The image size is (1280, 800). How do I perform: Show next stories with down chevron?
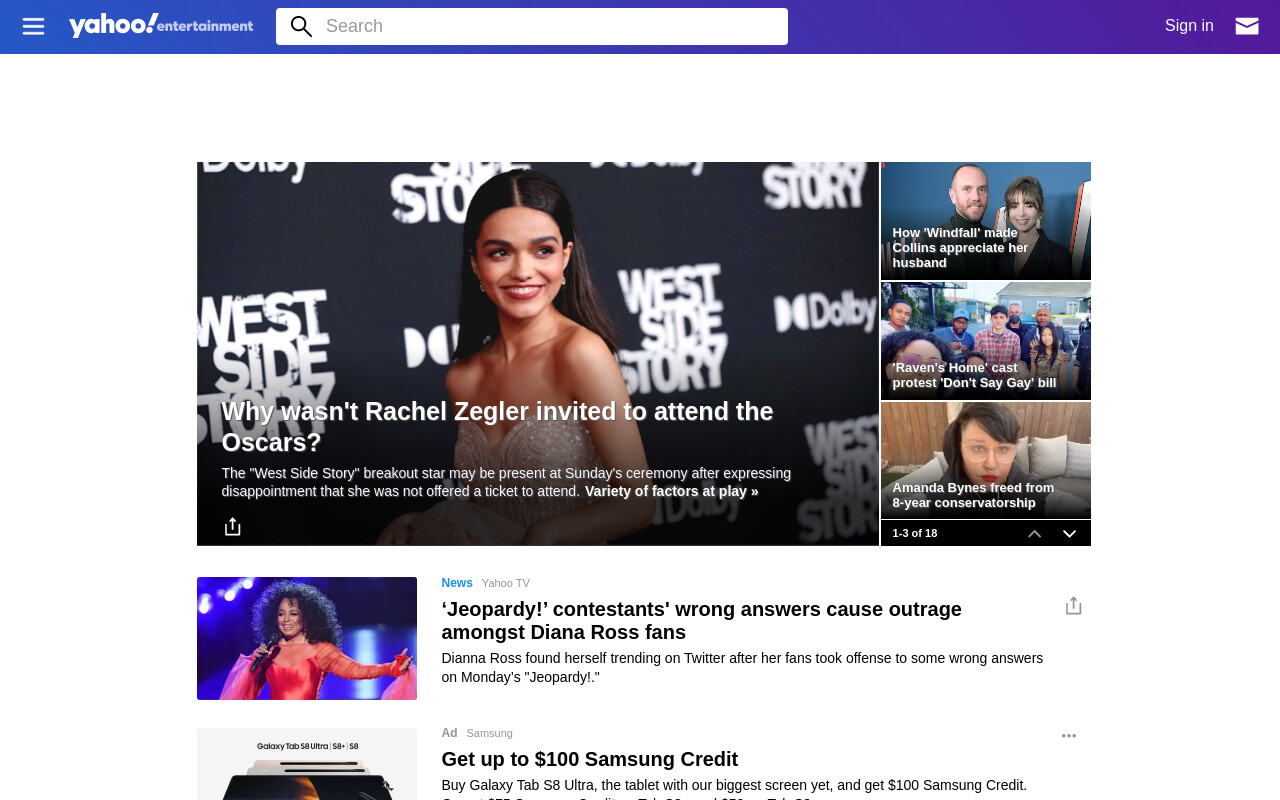(x=1069, y=534)
